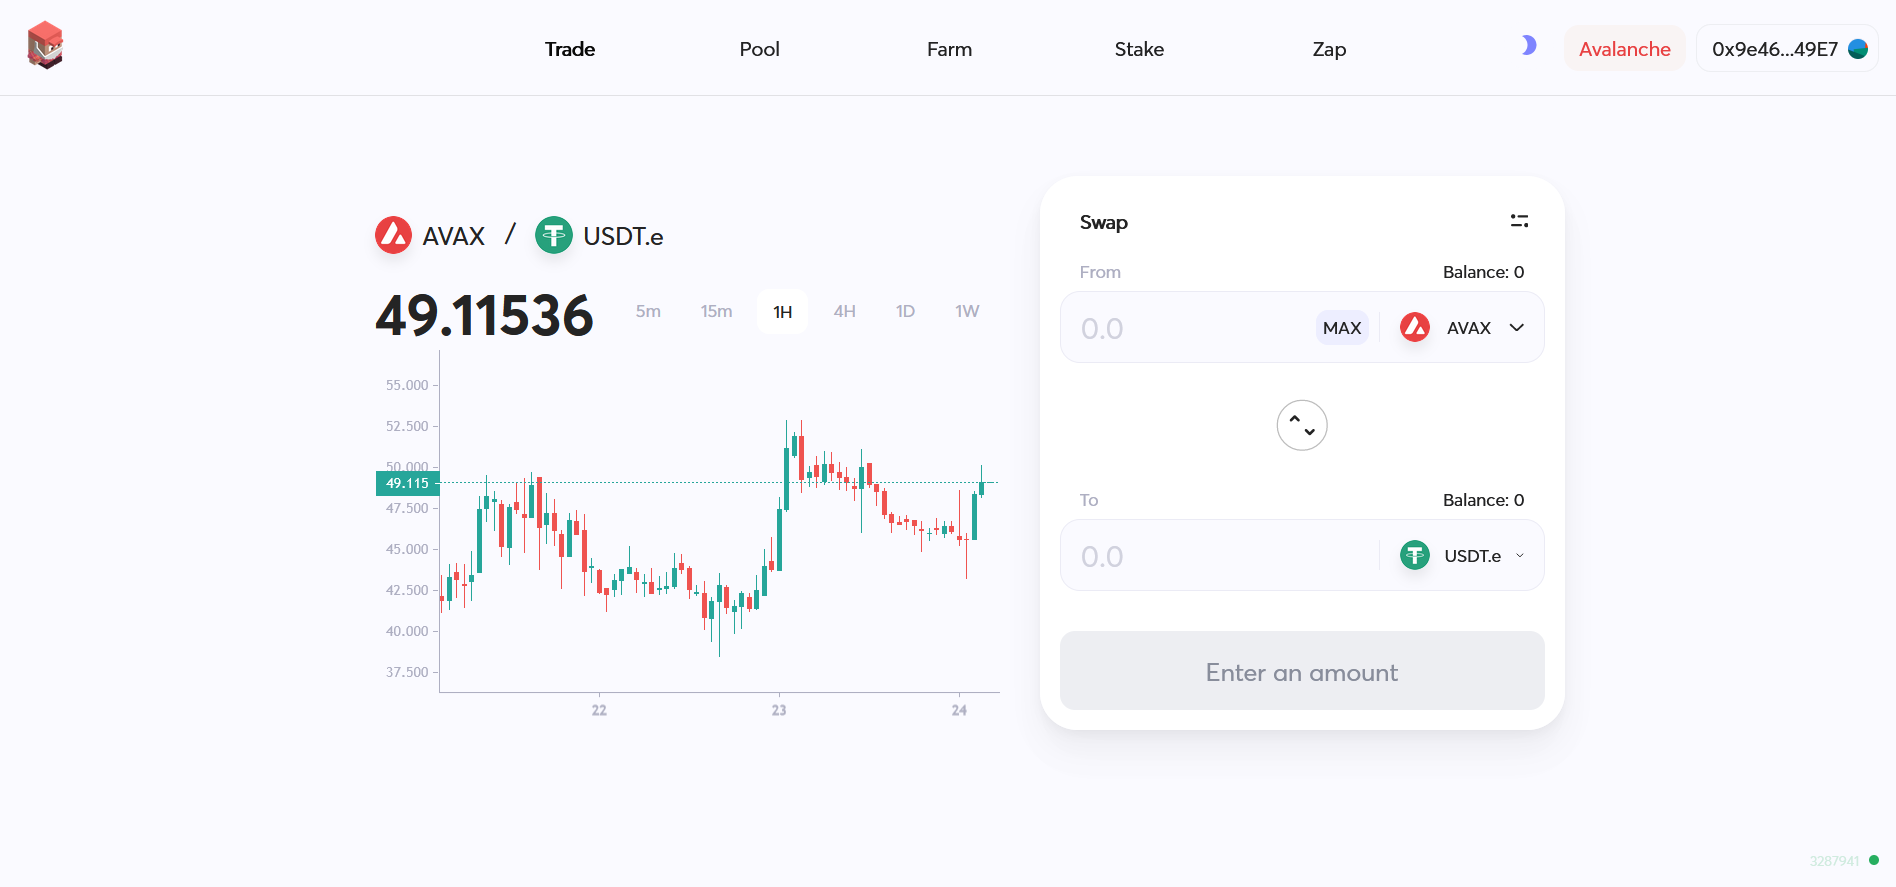
Task: Go to the Pool tab
Action: pyautogui.click(x=759, y=49)
